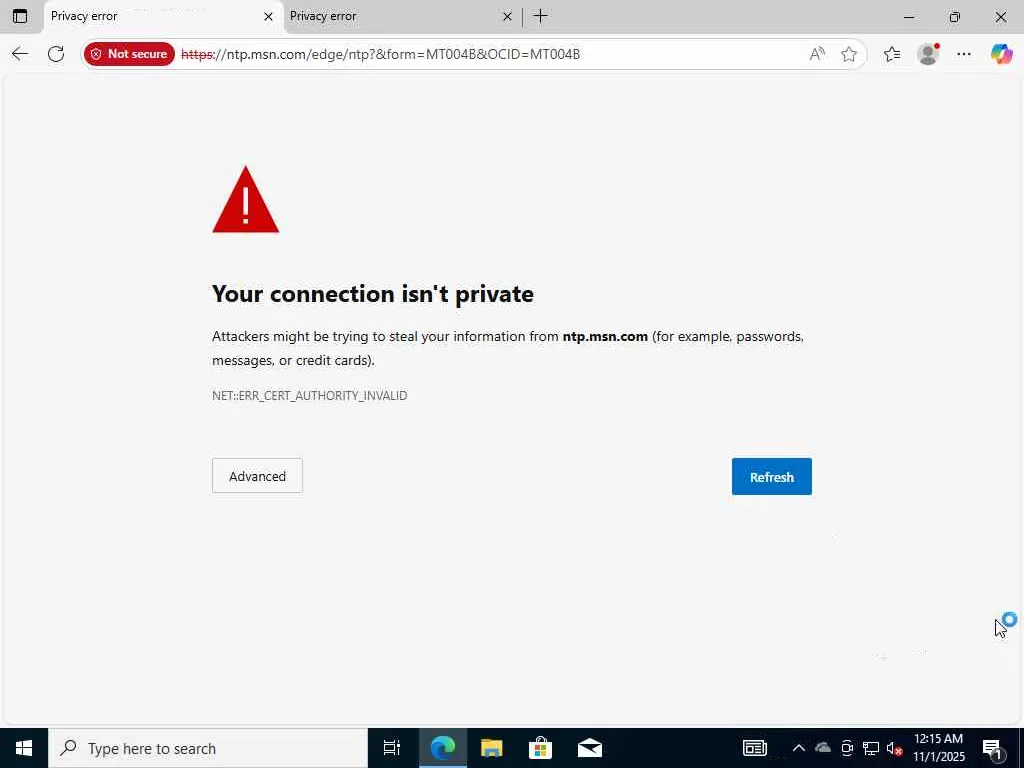Open the notification center icon
This screenshot has height=768, width=1024.
(x=993, y=748)
